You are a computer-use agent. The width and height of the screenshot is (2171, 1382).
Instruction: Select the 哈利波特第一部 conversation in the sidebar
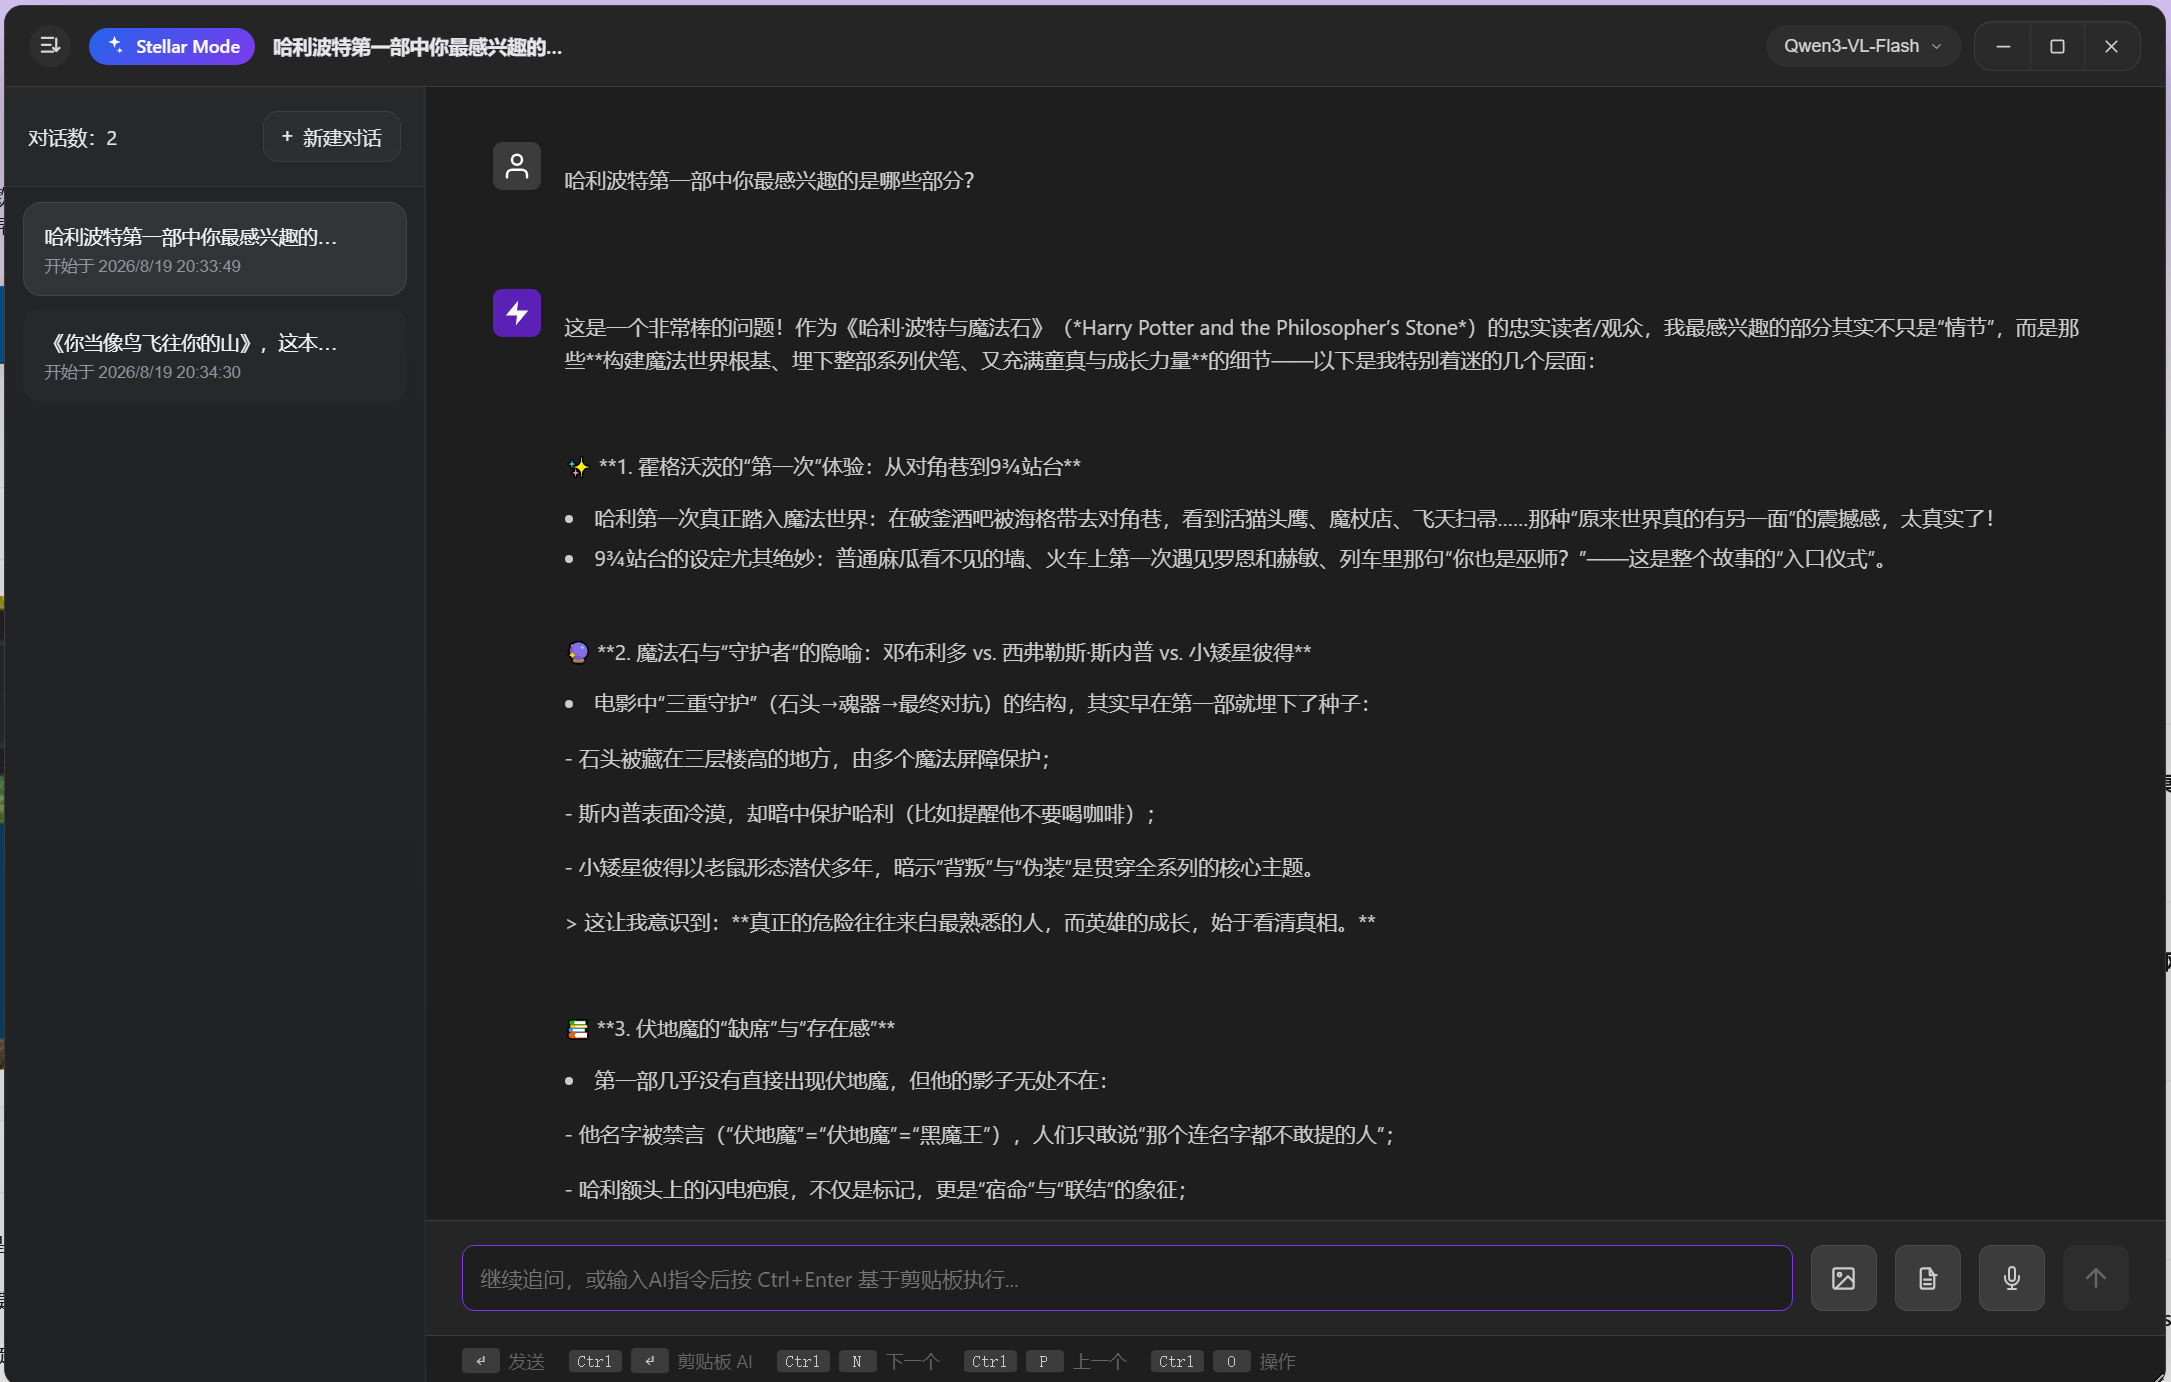[x=215, y=249]
